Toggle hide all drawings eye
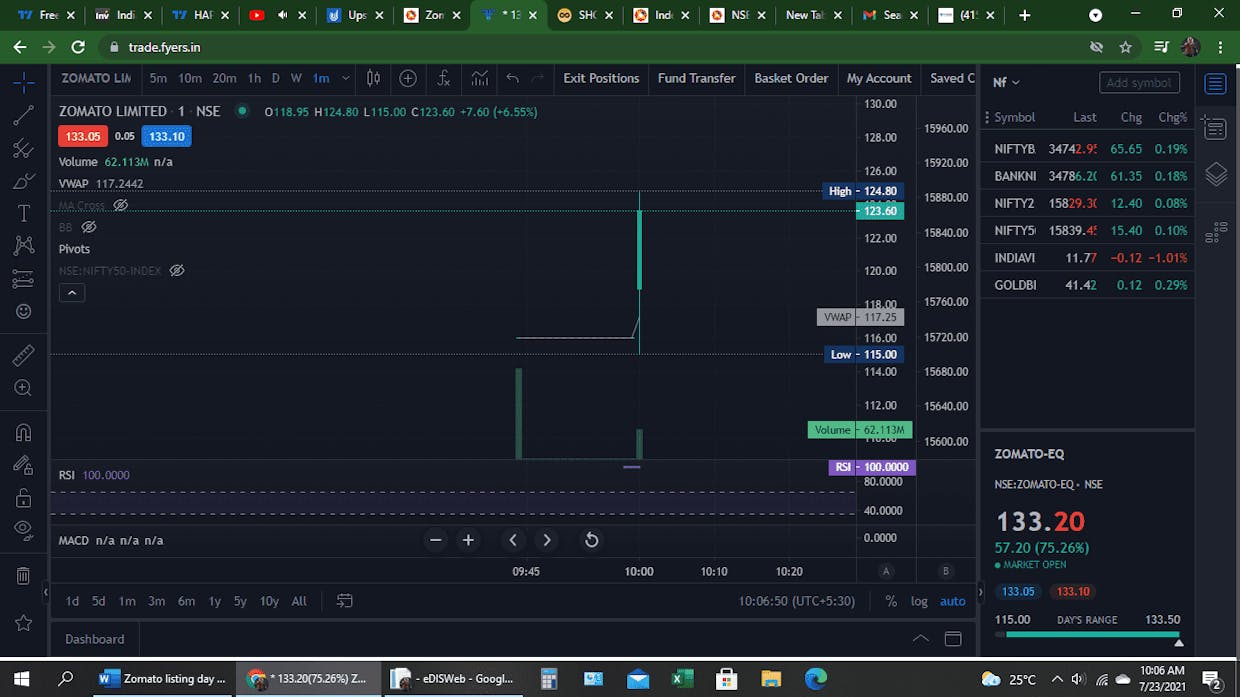This screenshot has width=1240, height=697. click(x=24, y=529)
